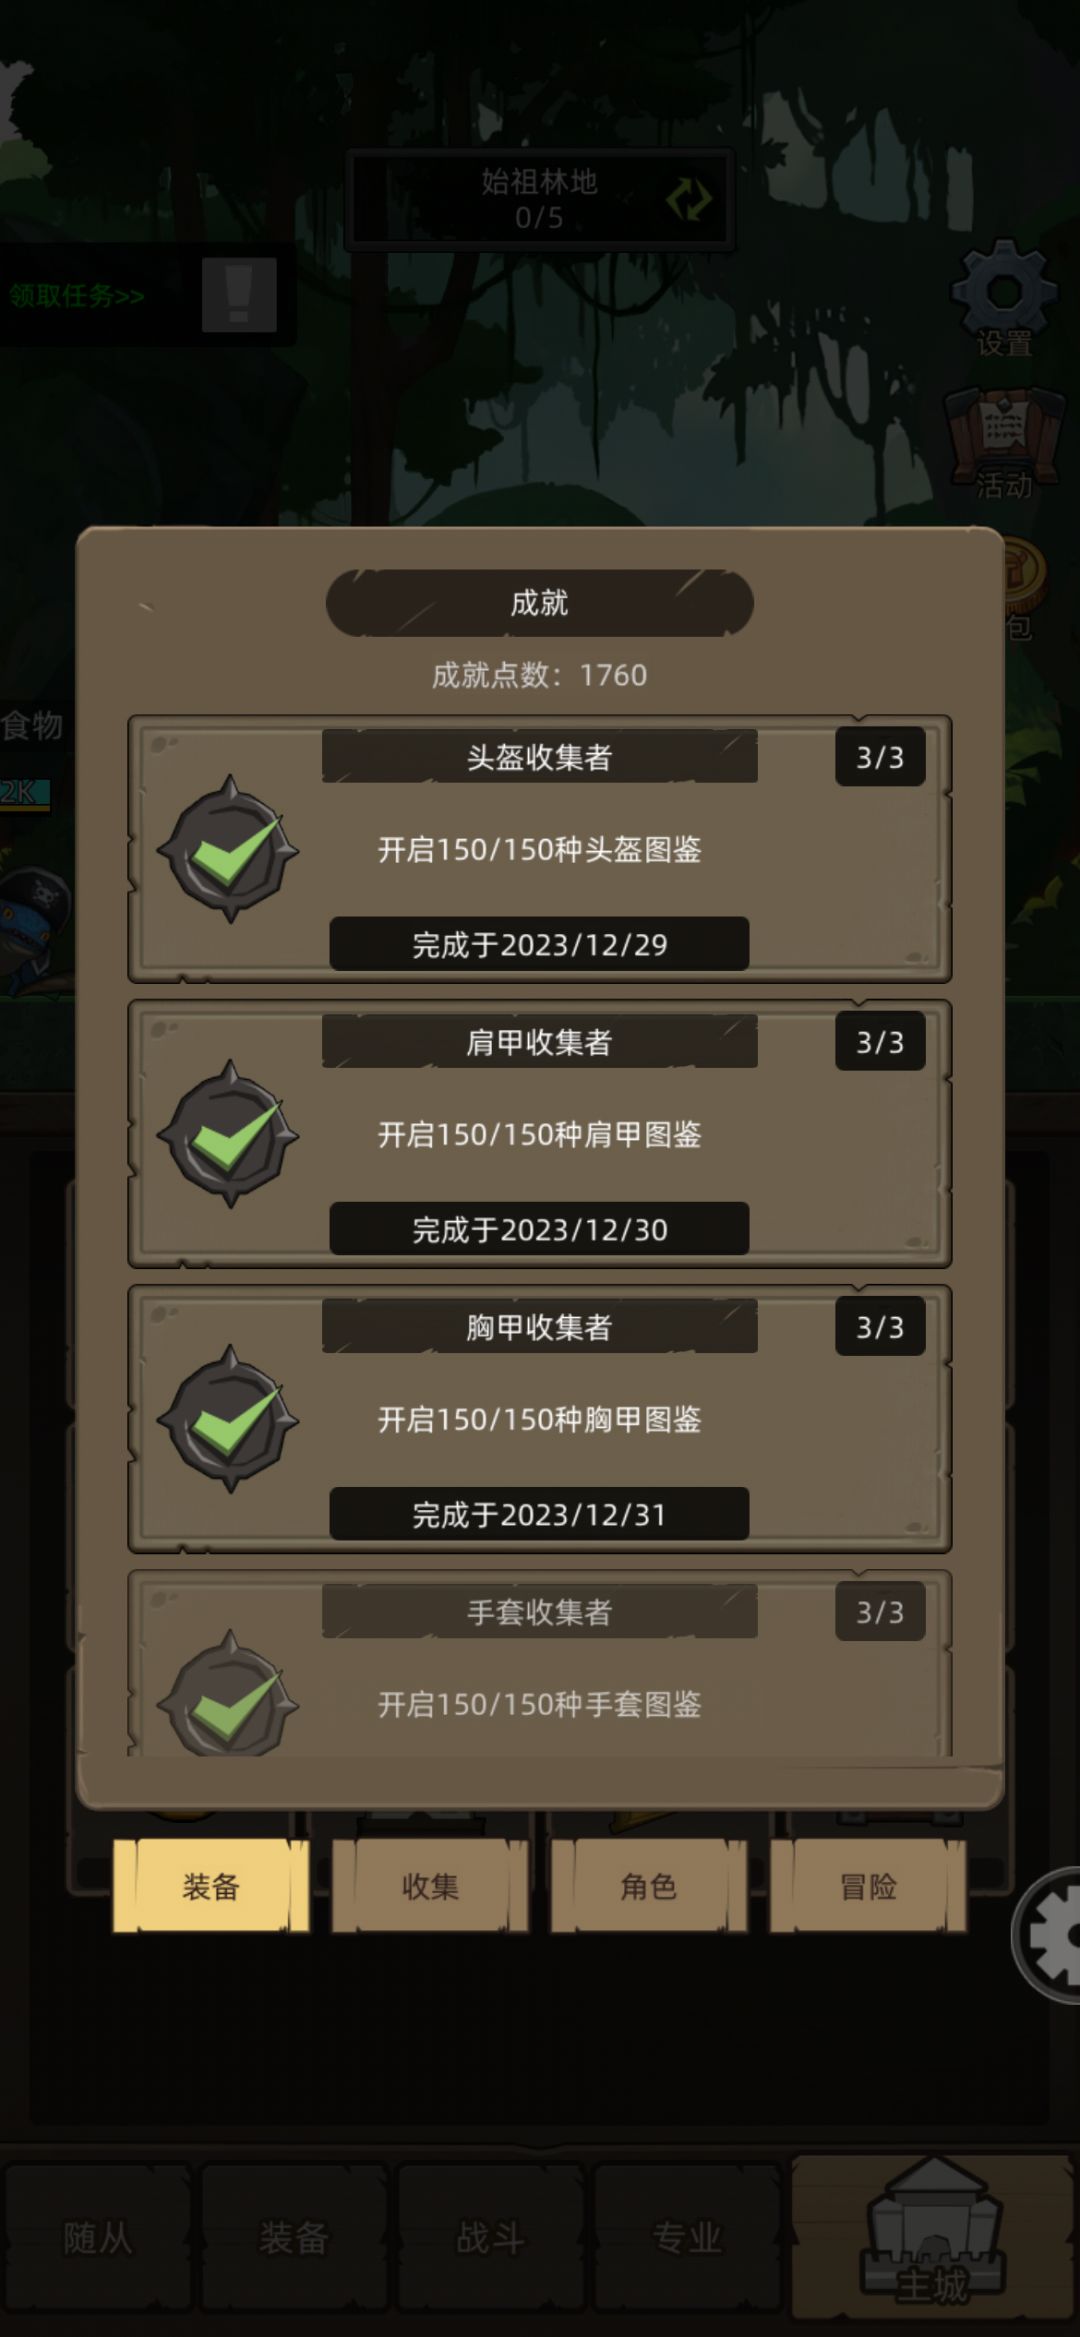Tap the stage switch arrows on 始祖林地
Screen dimensions: 1080x2337
click(x=689, y=199)
